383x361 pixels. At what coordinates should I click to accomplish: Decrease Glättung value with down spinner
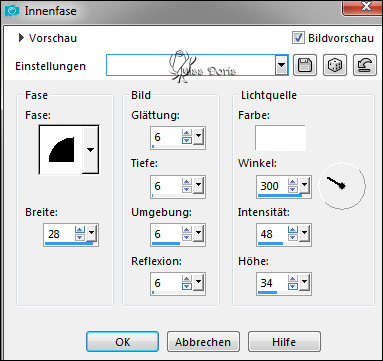click(187, 140)
